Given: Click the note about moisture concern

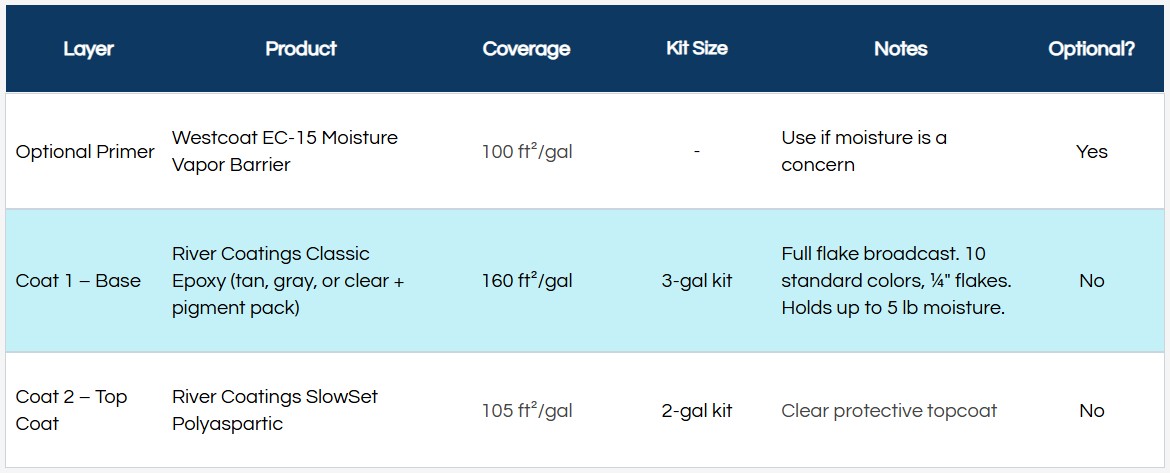Looking at the screenshot, I should [864, 151].
